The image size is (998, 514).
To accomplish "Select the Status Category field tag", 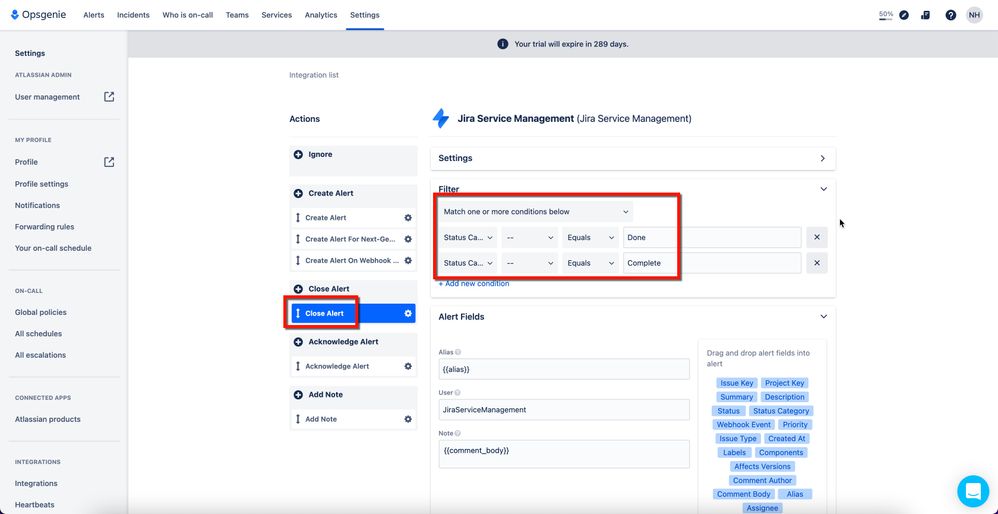I will point(780,411).
